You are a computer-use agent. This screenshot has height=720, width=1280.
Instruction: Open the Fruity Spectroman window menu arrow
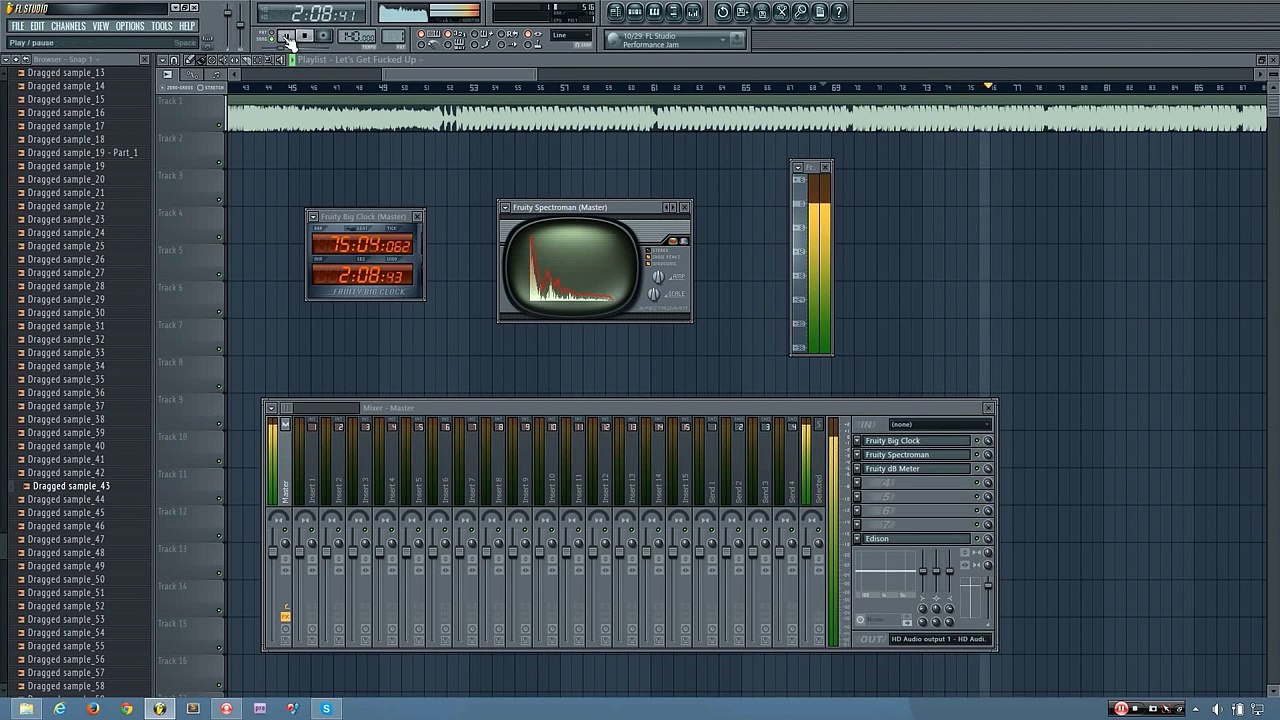(505, 208)
